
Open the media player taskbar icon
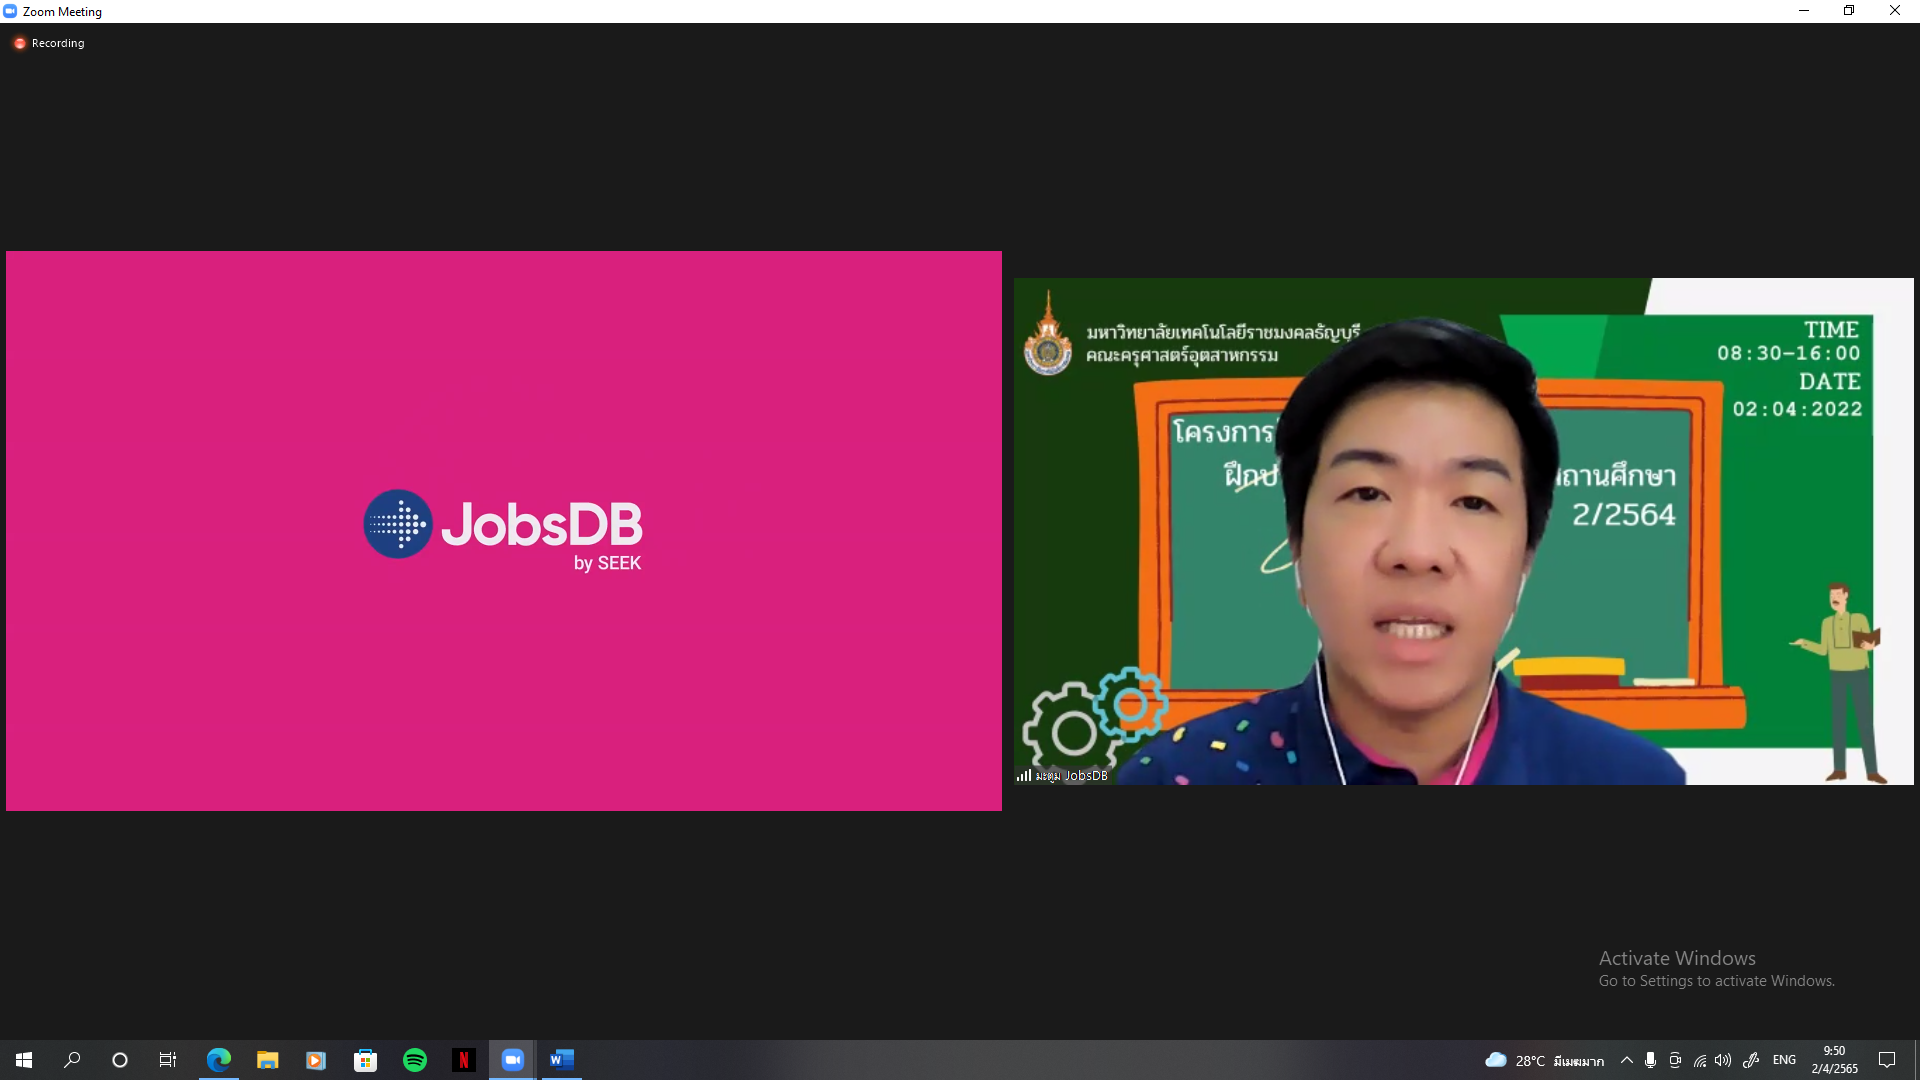coord(316,1060)
